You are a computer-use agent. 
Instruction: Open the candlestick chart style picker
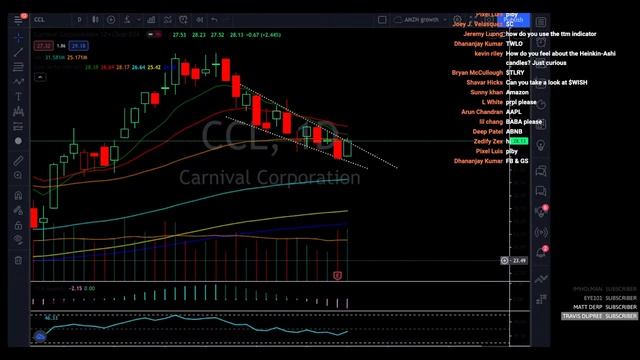tap(95, 20)
